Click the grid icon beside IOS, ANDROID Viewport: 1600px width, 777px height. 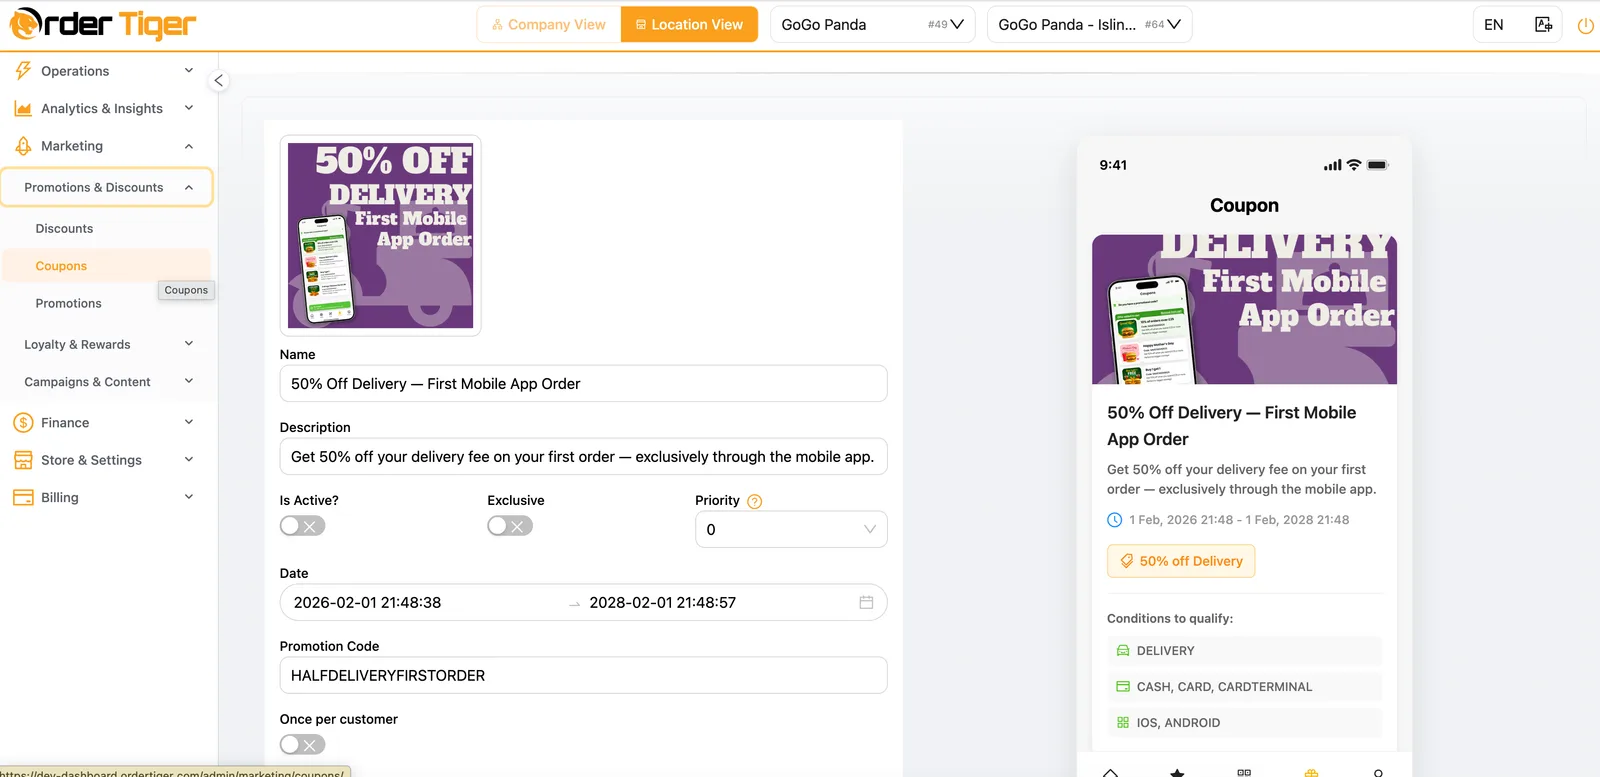tap(1123, 723)
